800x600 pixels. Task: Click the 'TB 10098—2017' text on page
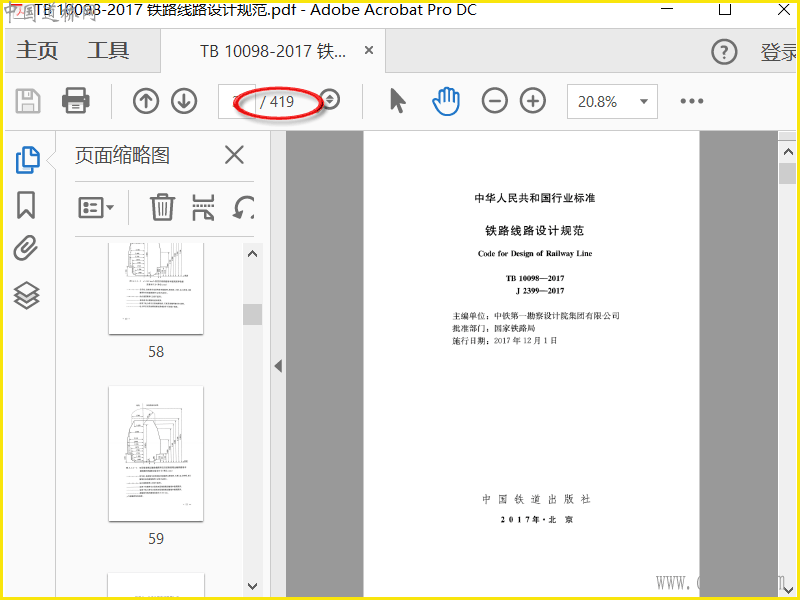535,279
